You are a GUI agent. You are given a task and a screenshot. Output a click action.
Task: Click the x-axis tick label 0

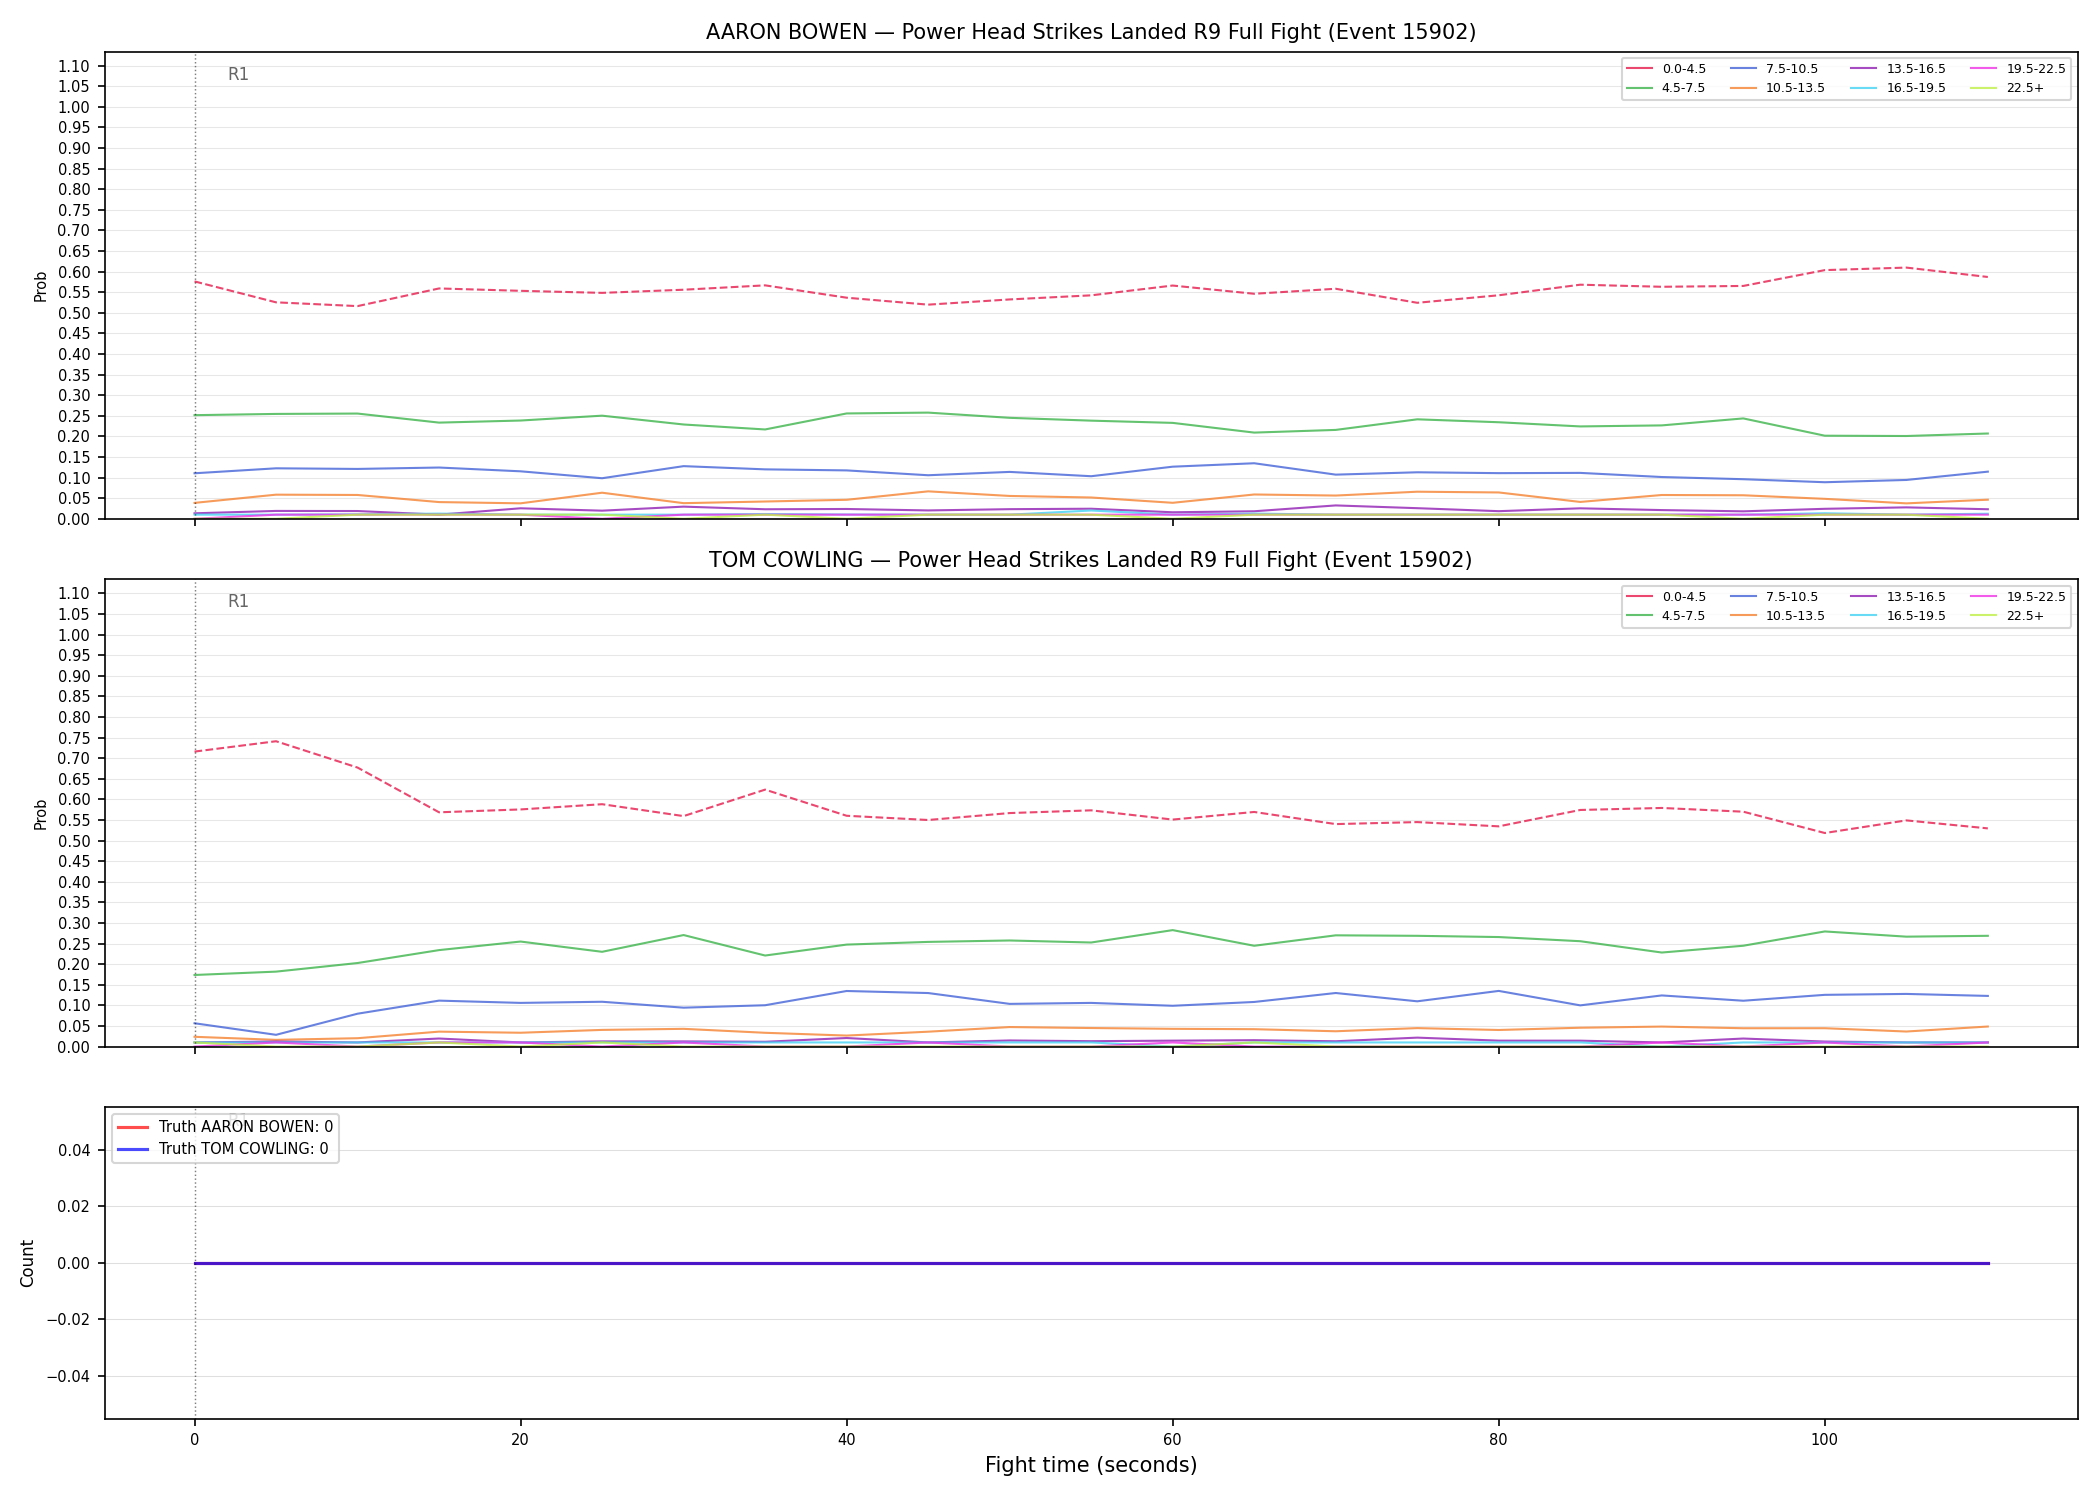[x=194, y=1440]
